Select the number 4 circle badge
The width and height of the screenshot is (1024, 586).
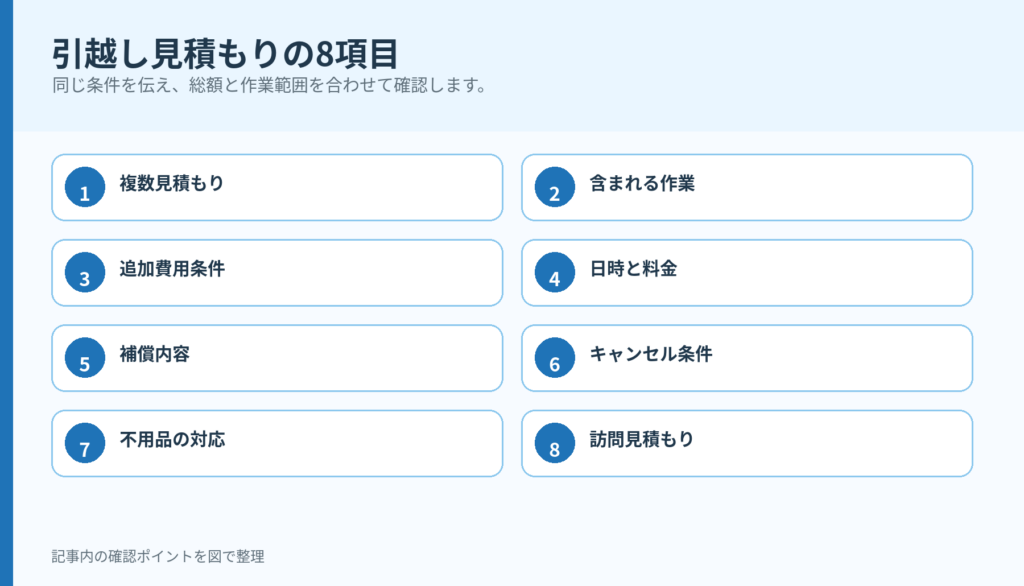pyautogui.click(x=554, y=272)
